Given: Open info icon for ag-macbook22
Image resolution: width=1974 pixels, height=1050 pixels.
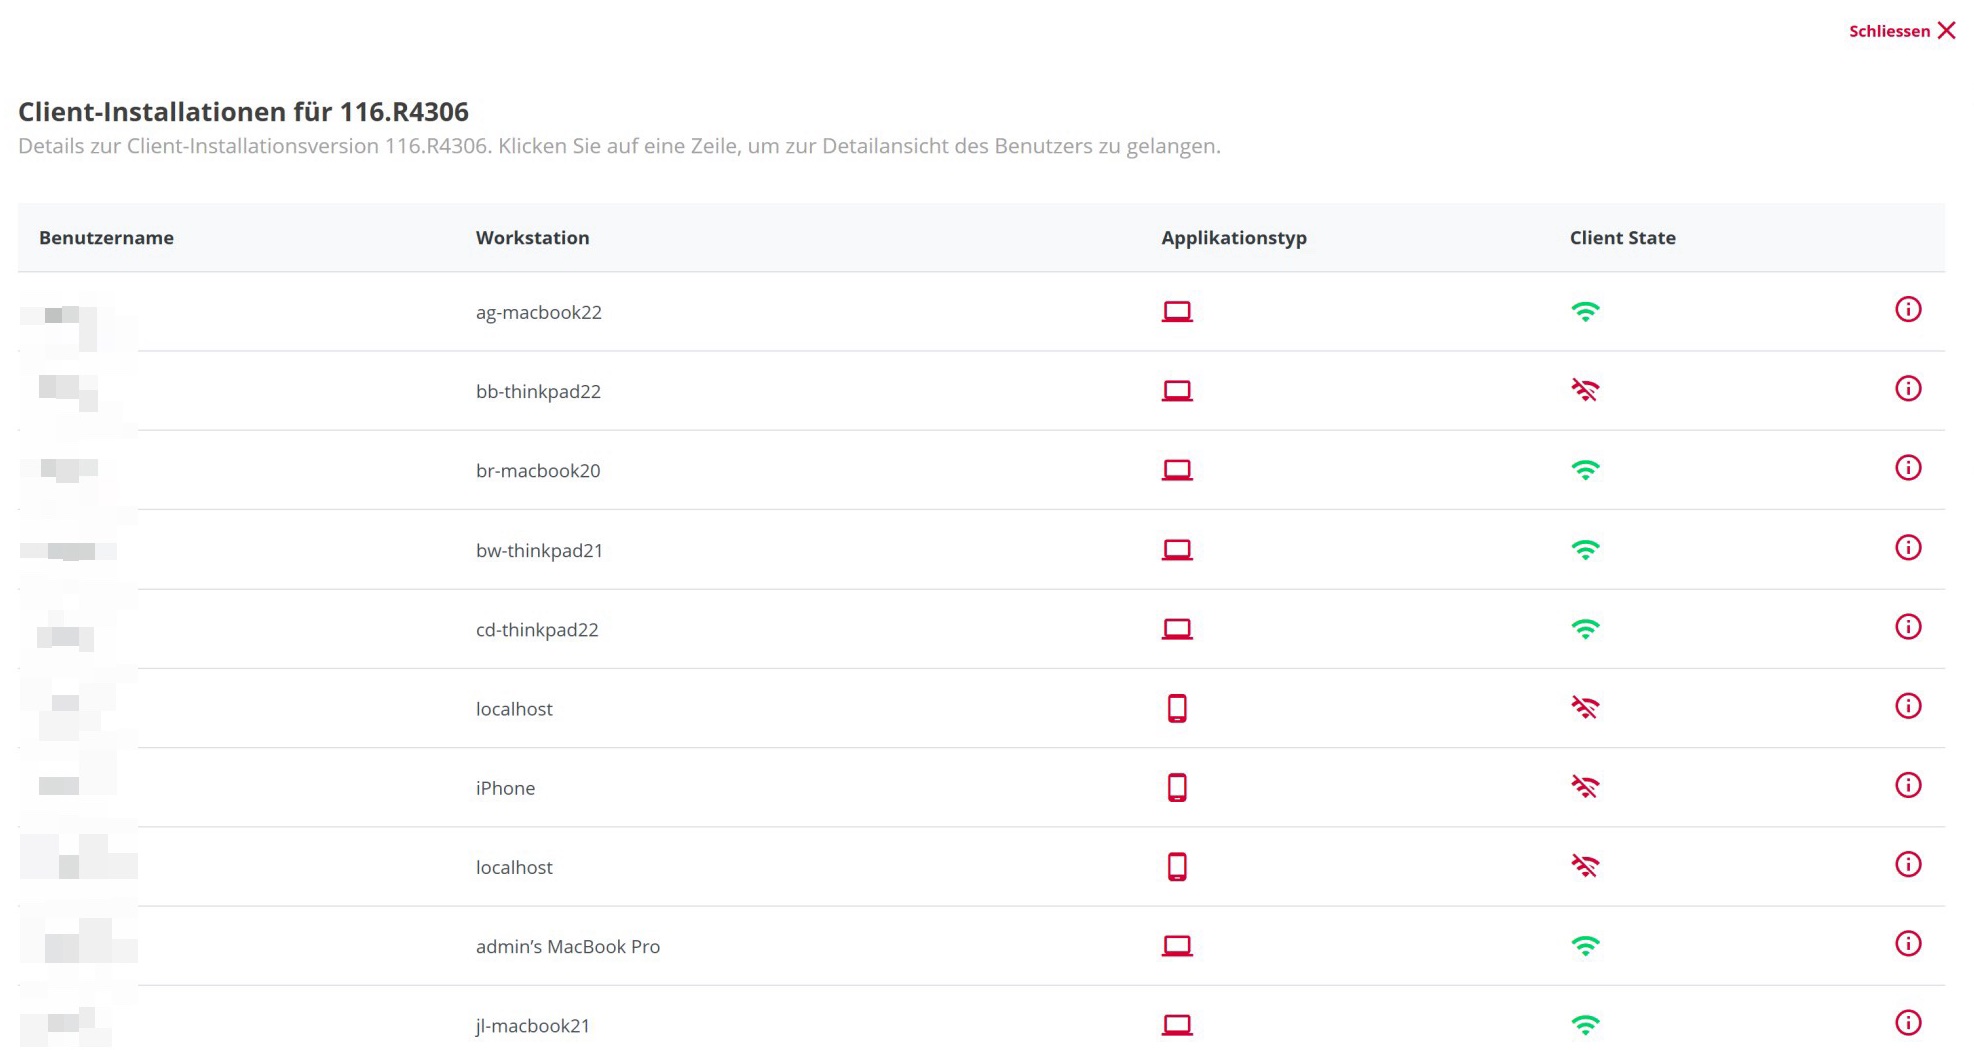Looking at the screenshot, I should tap(1907, 310).
